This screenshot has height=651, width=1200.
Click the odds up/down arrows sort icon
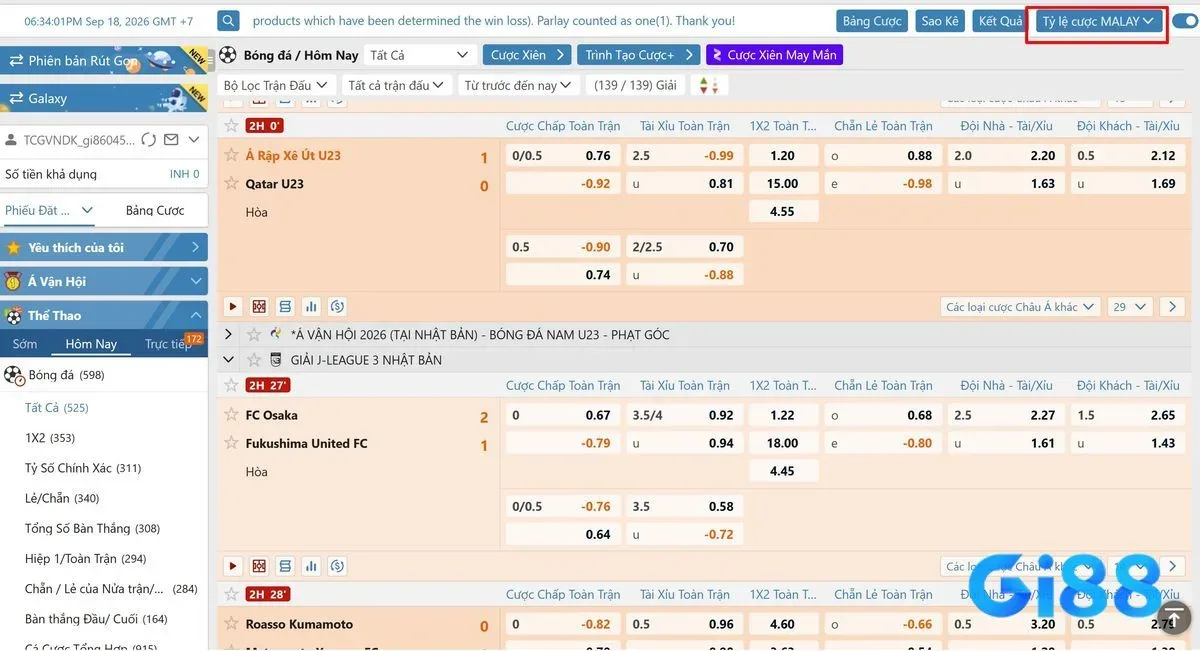tap(708, 85)
